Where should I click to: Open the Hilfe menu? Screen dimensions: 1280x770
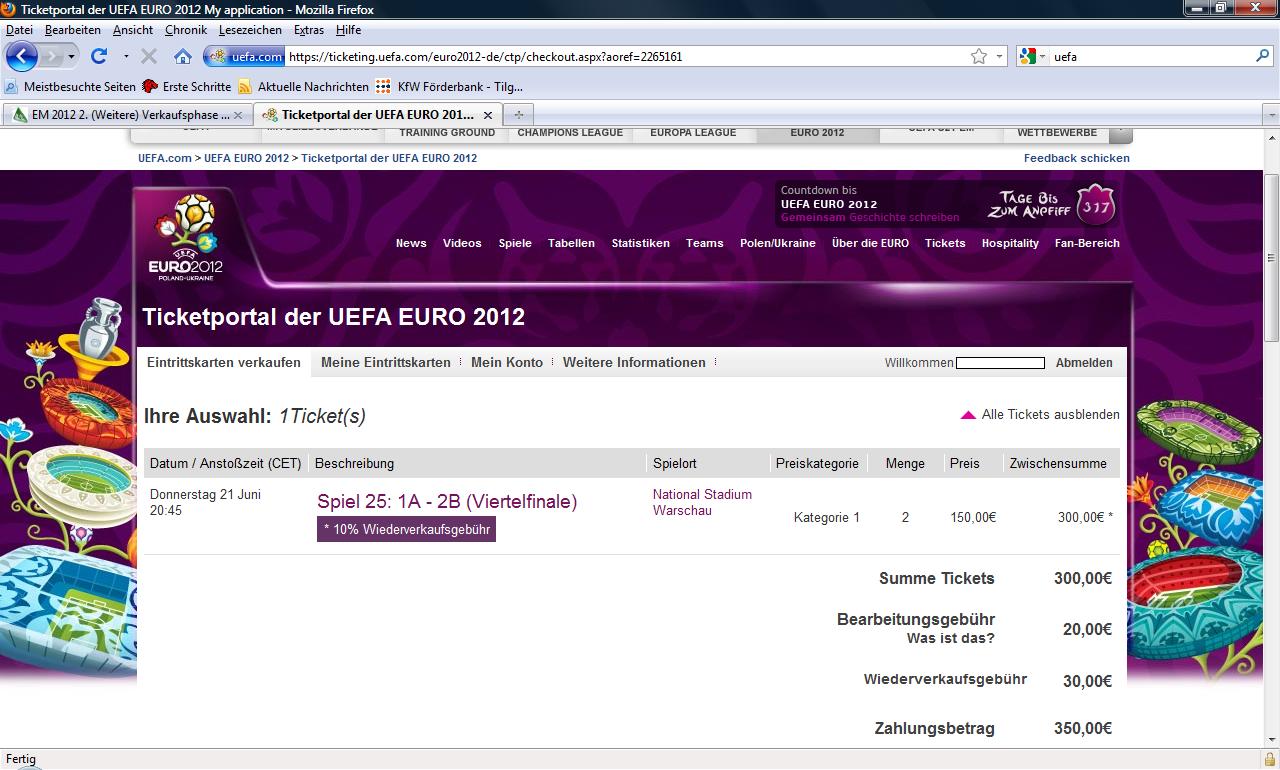pos(348,30)
